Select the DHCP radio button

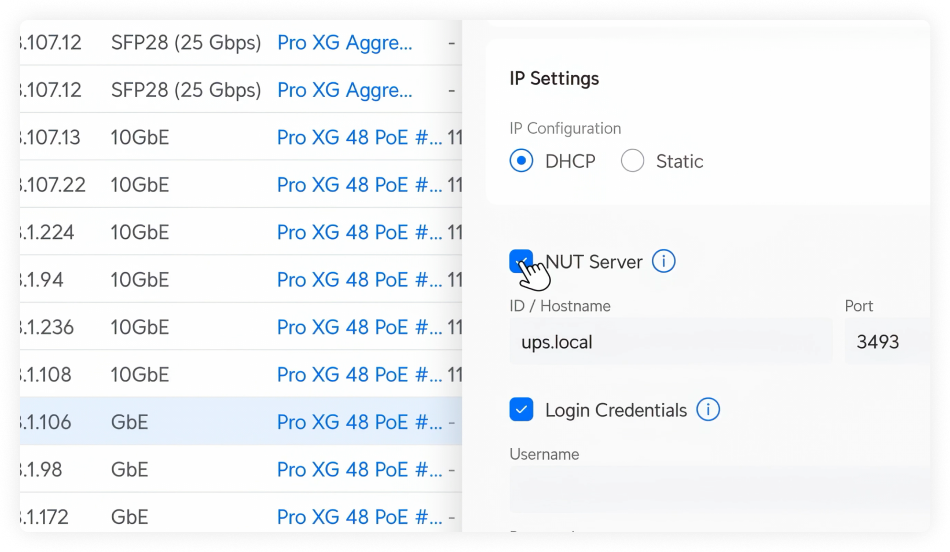pyautogui.click(x=521, y=161)
